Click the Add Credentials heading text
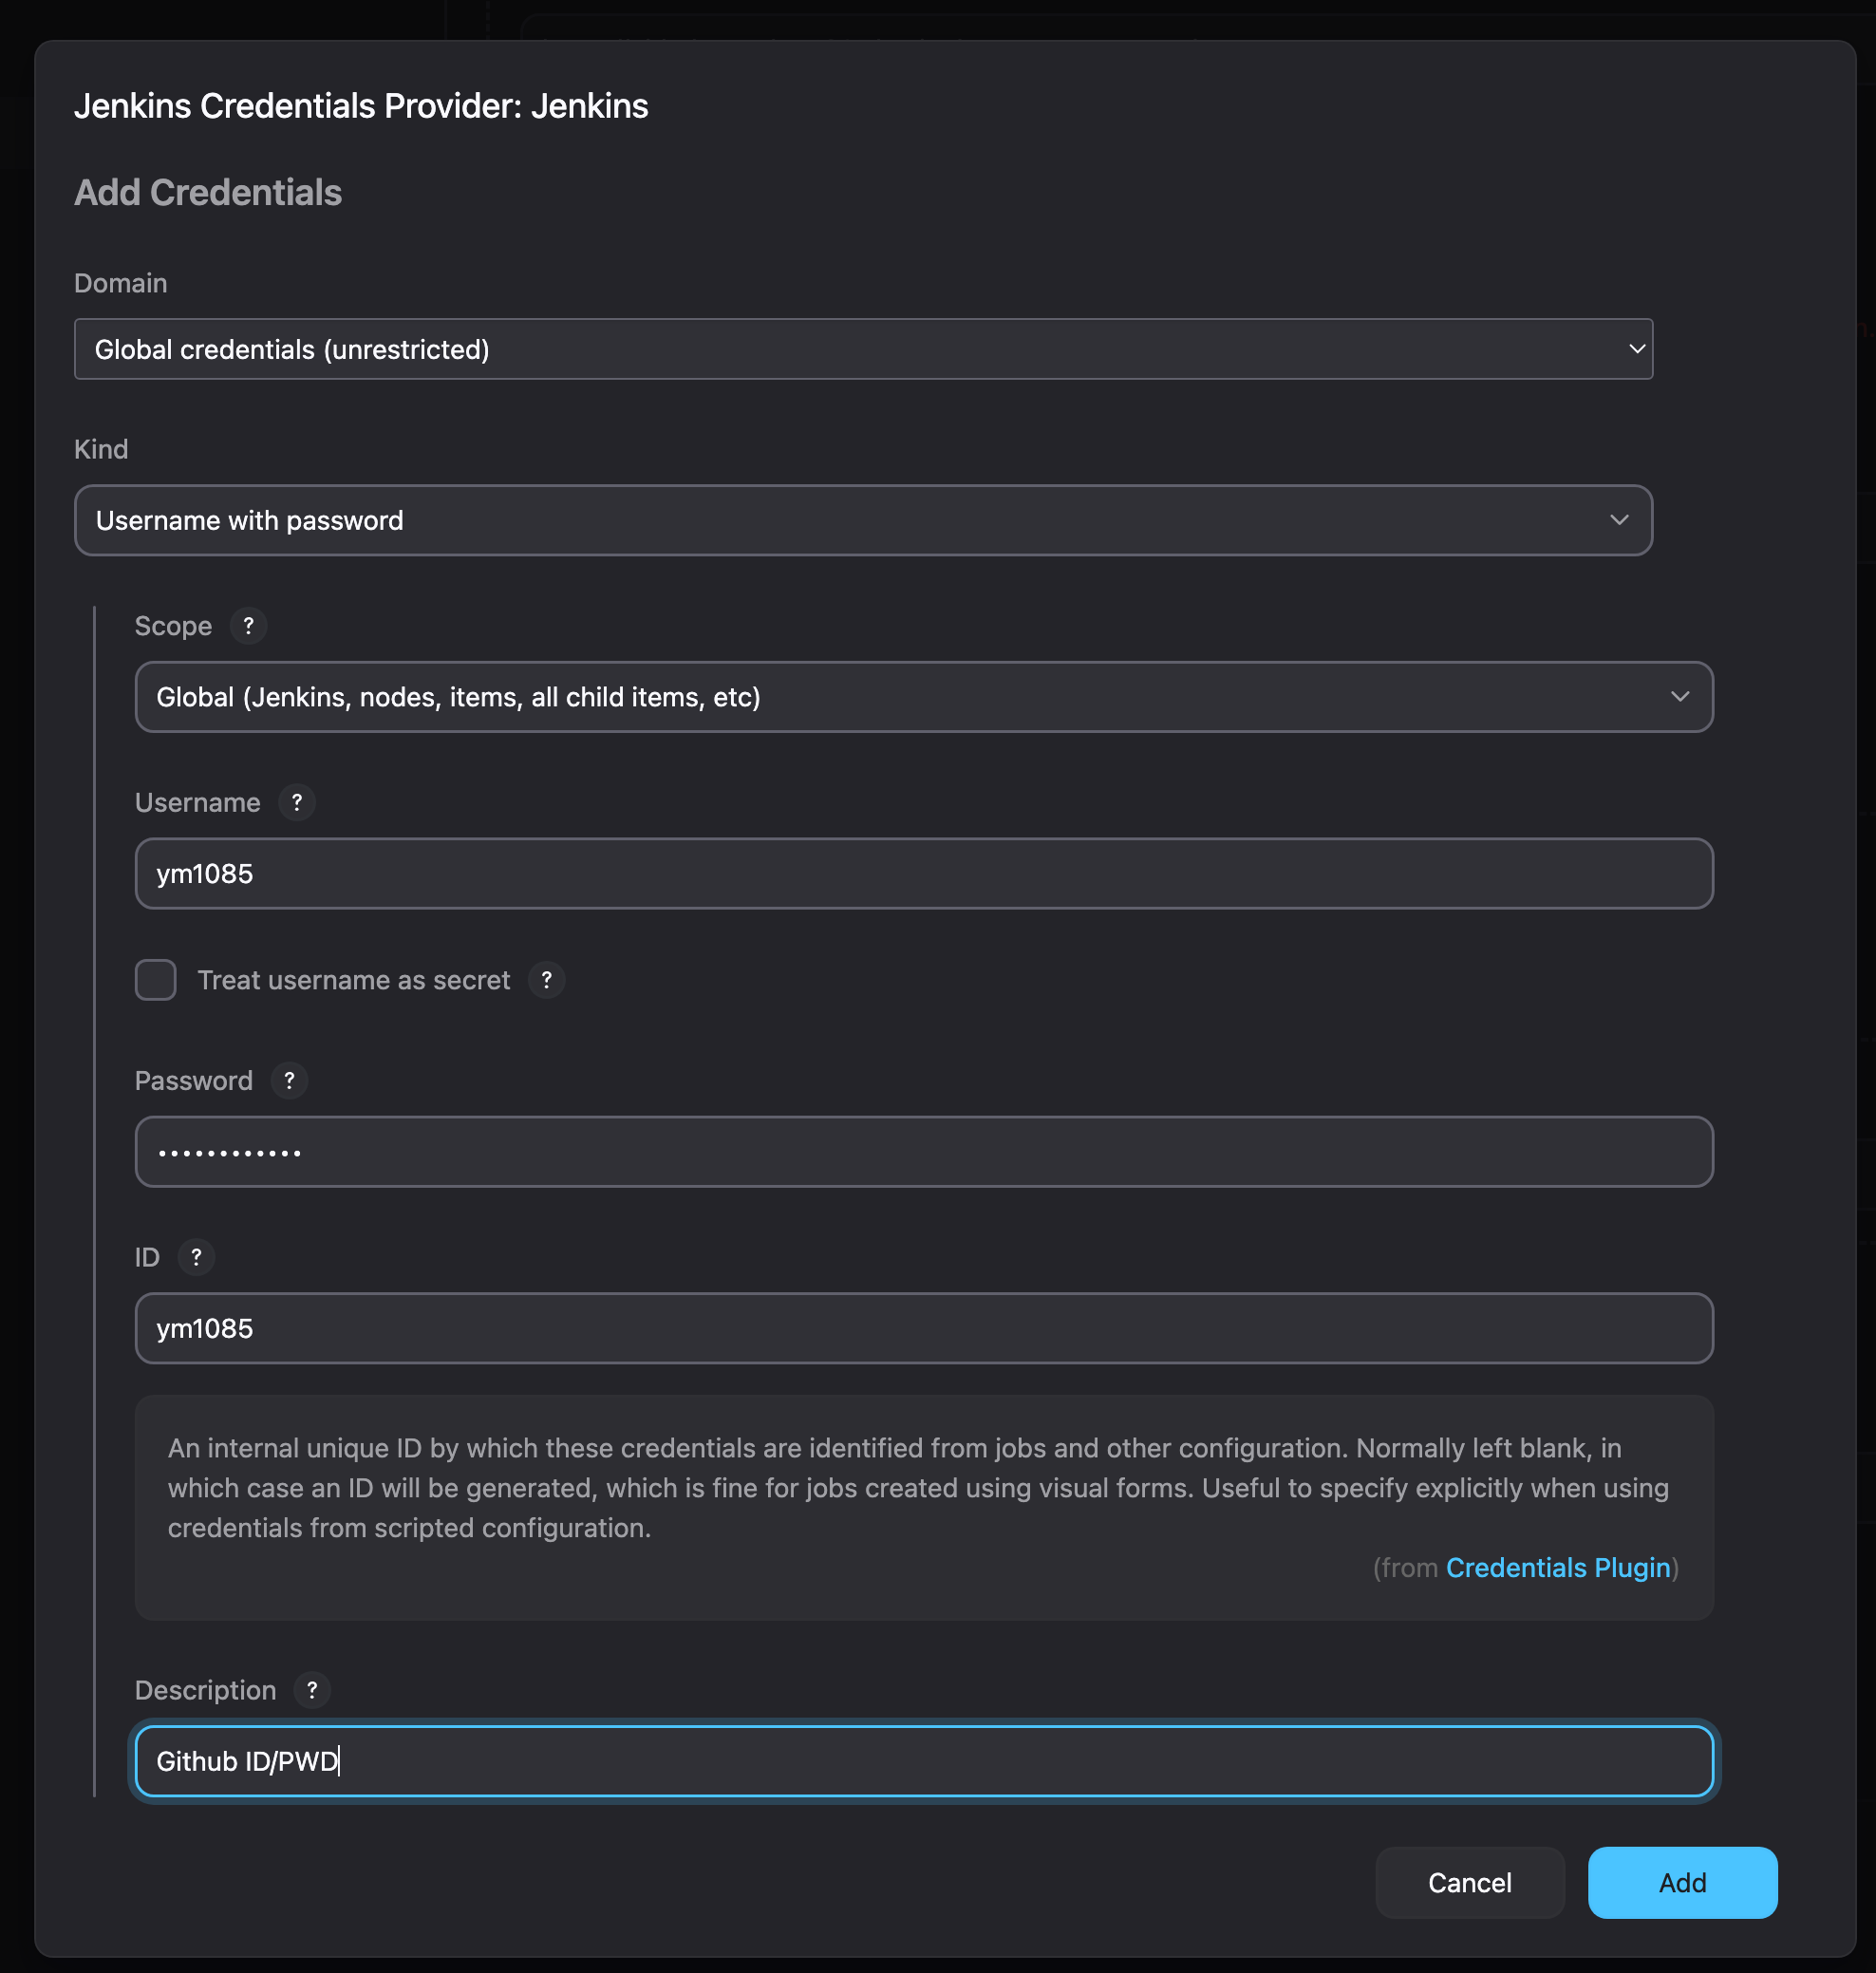1876x1973 pixels. click(208, 193)
